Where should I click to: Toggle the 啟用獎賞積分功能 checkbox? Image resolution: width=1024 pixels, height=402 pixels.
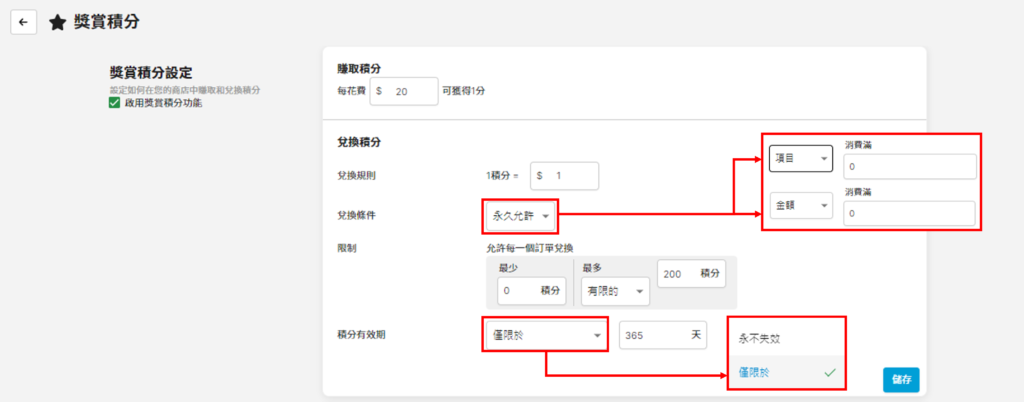point(114,102)
